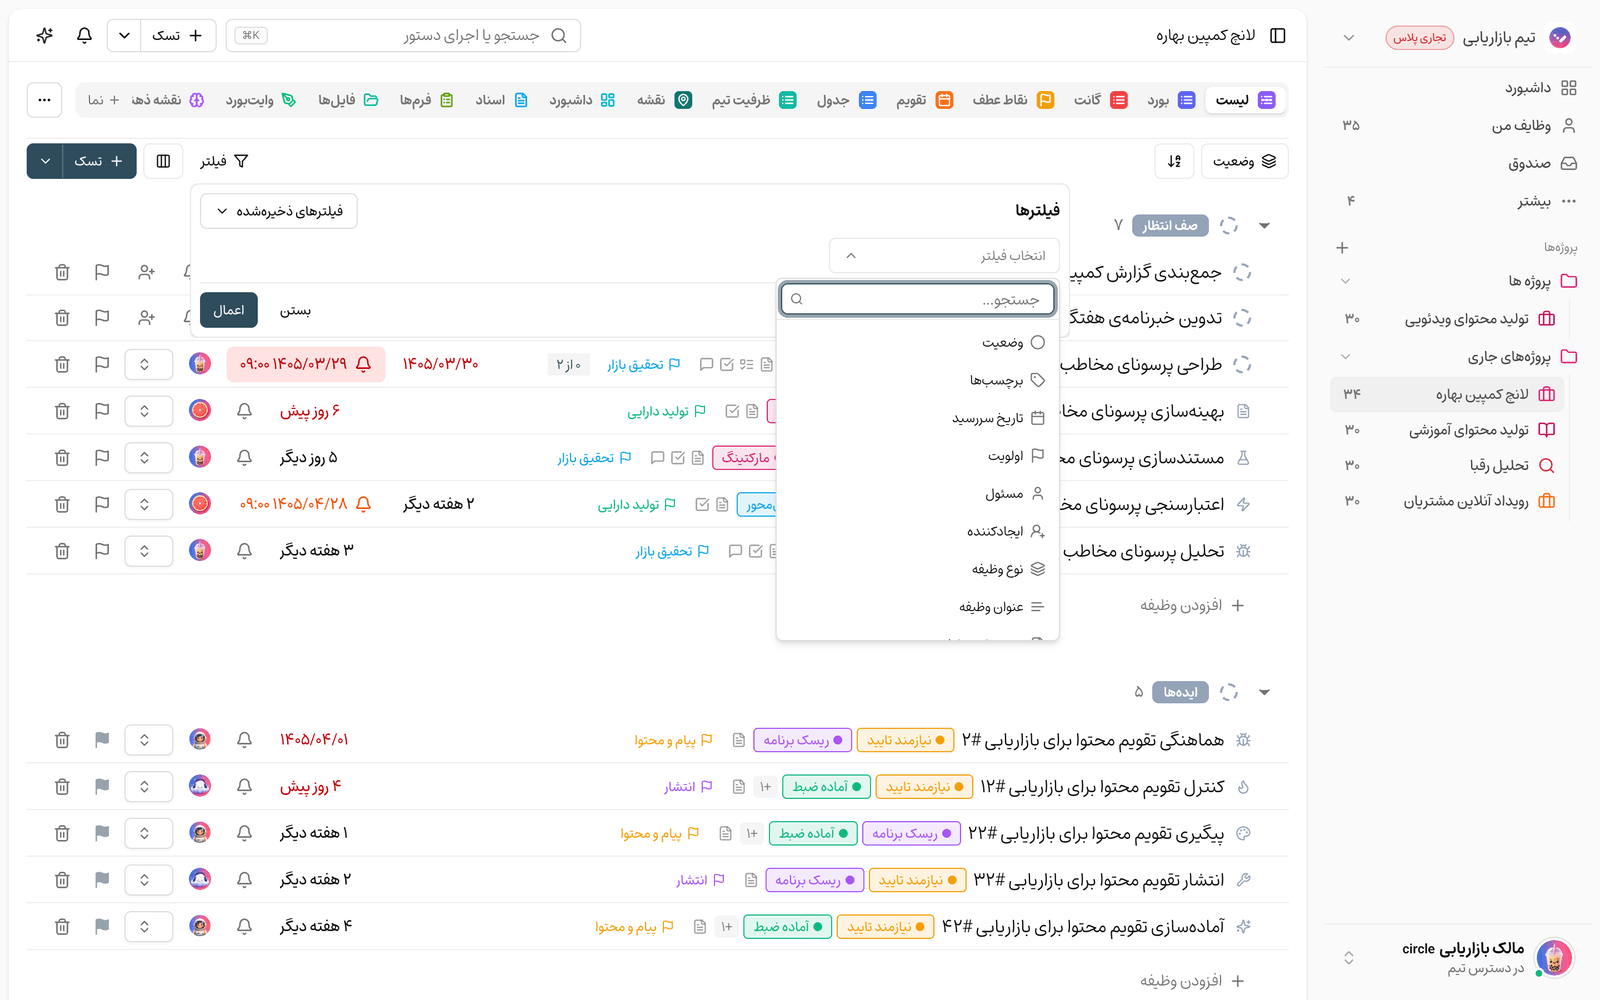
Task: Click the sort order icon next to وضعیت
Action: pos(1174,161)
